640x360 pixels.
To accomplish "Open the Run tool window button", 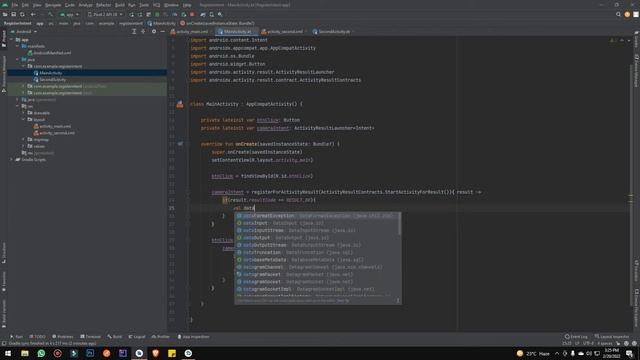I will [x=16, y=337].
